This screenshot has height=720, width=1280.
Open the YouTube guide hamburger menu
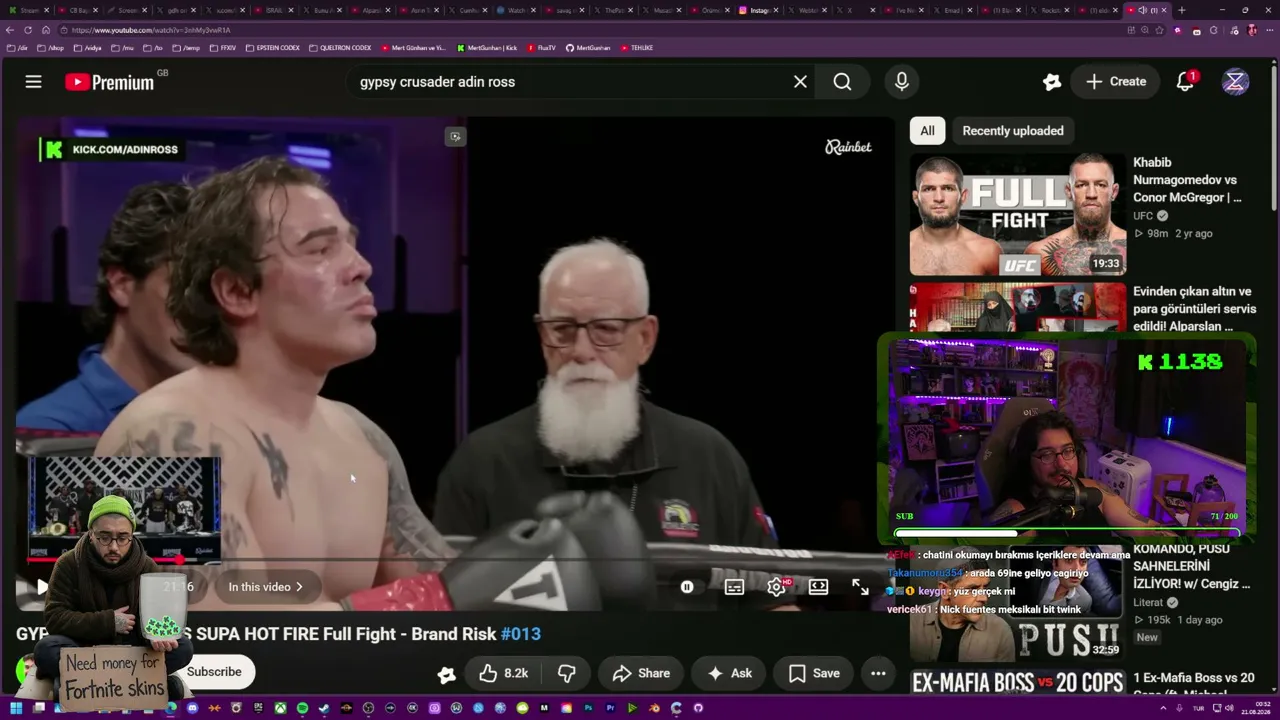33,82
